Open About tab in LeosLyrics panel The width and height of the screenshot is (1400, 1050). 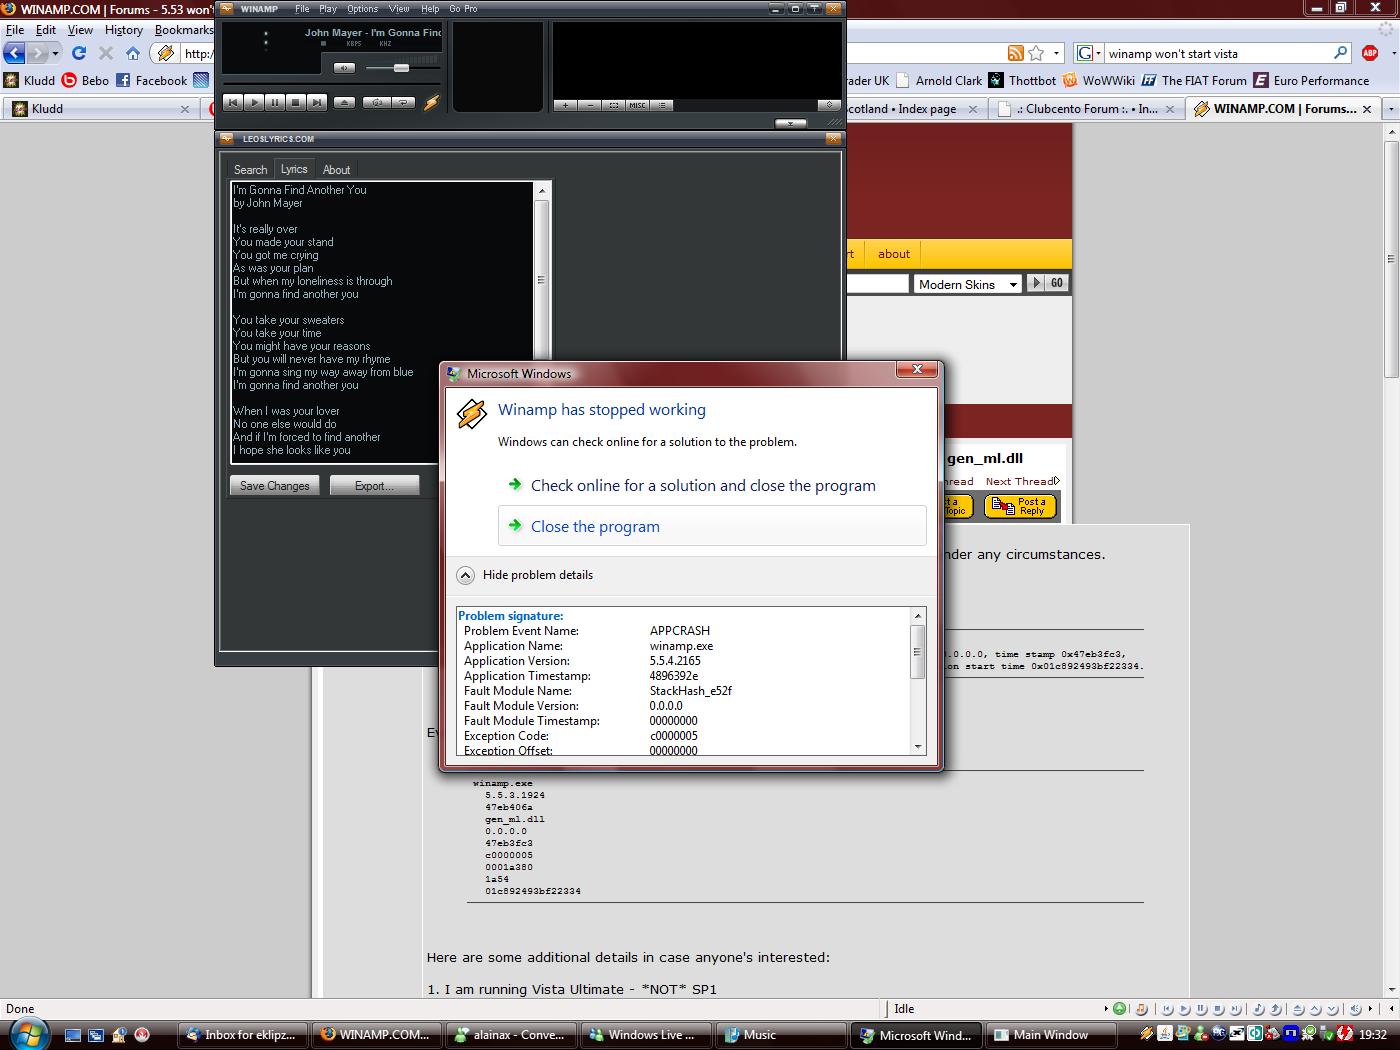[x=336, y=170]
